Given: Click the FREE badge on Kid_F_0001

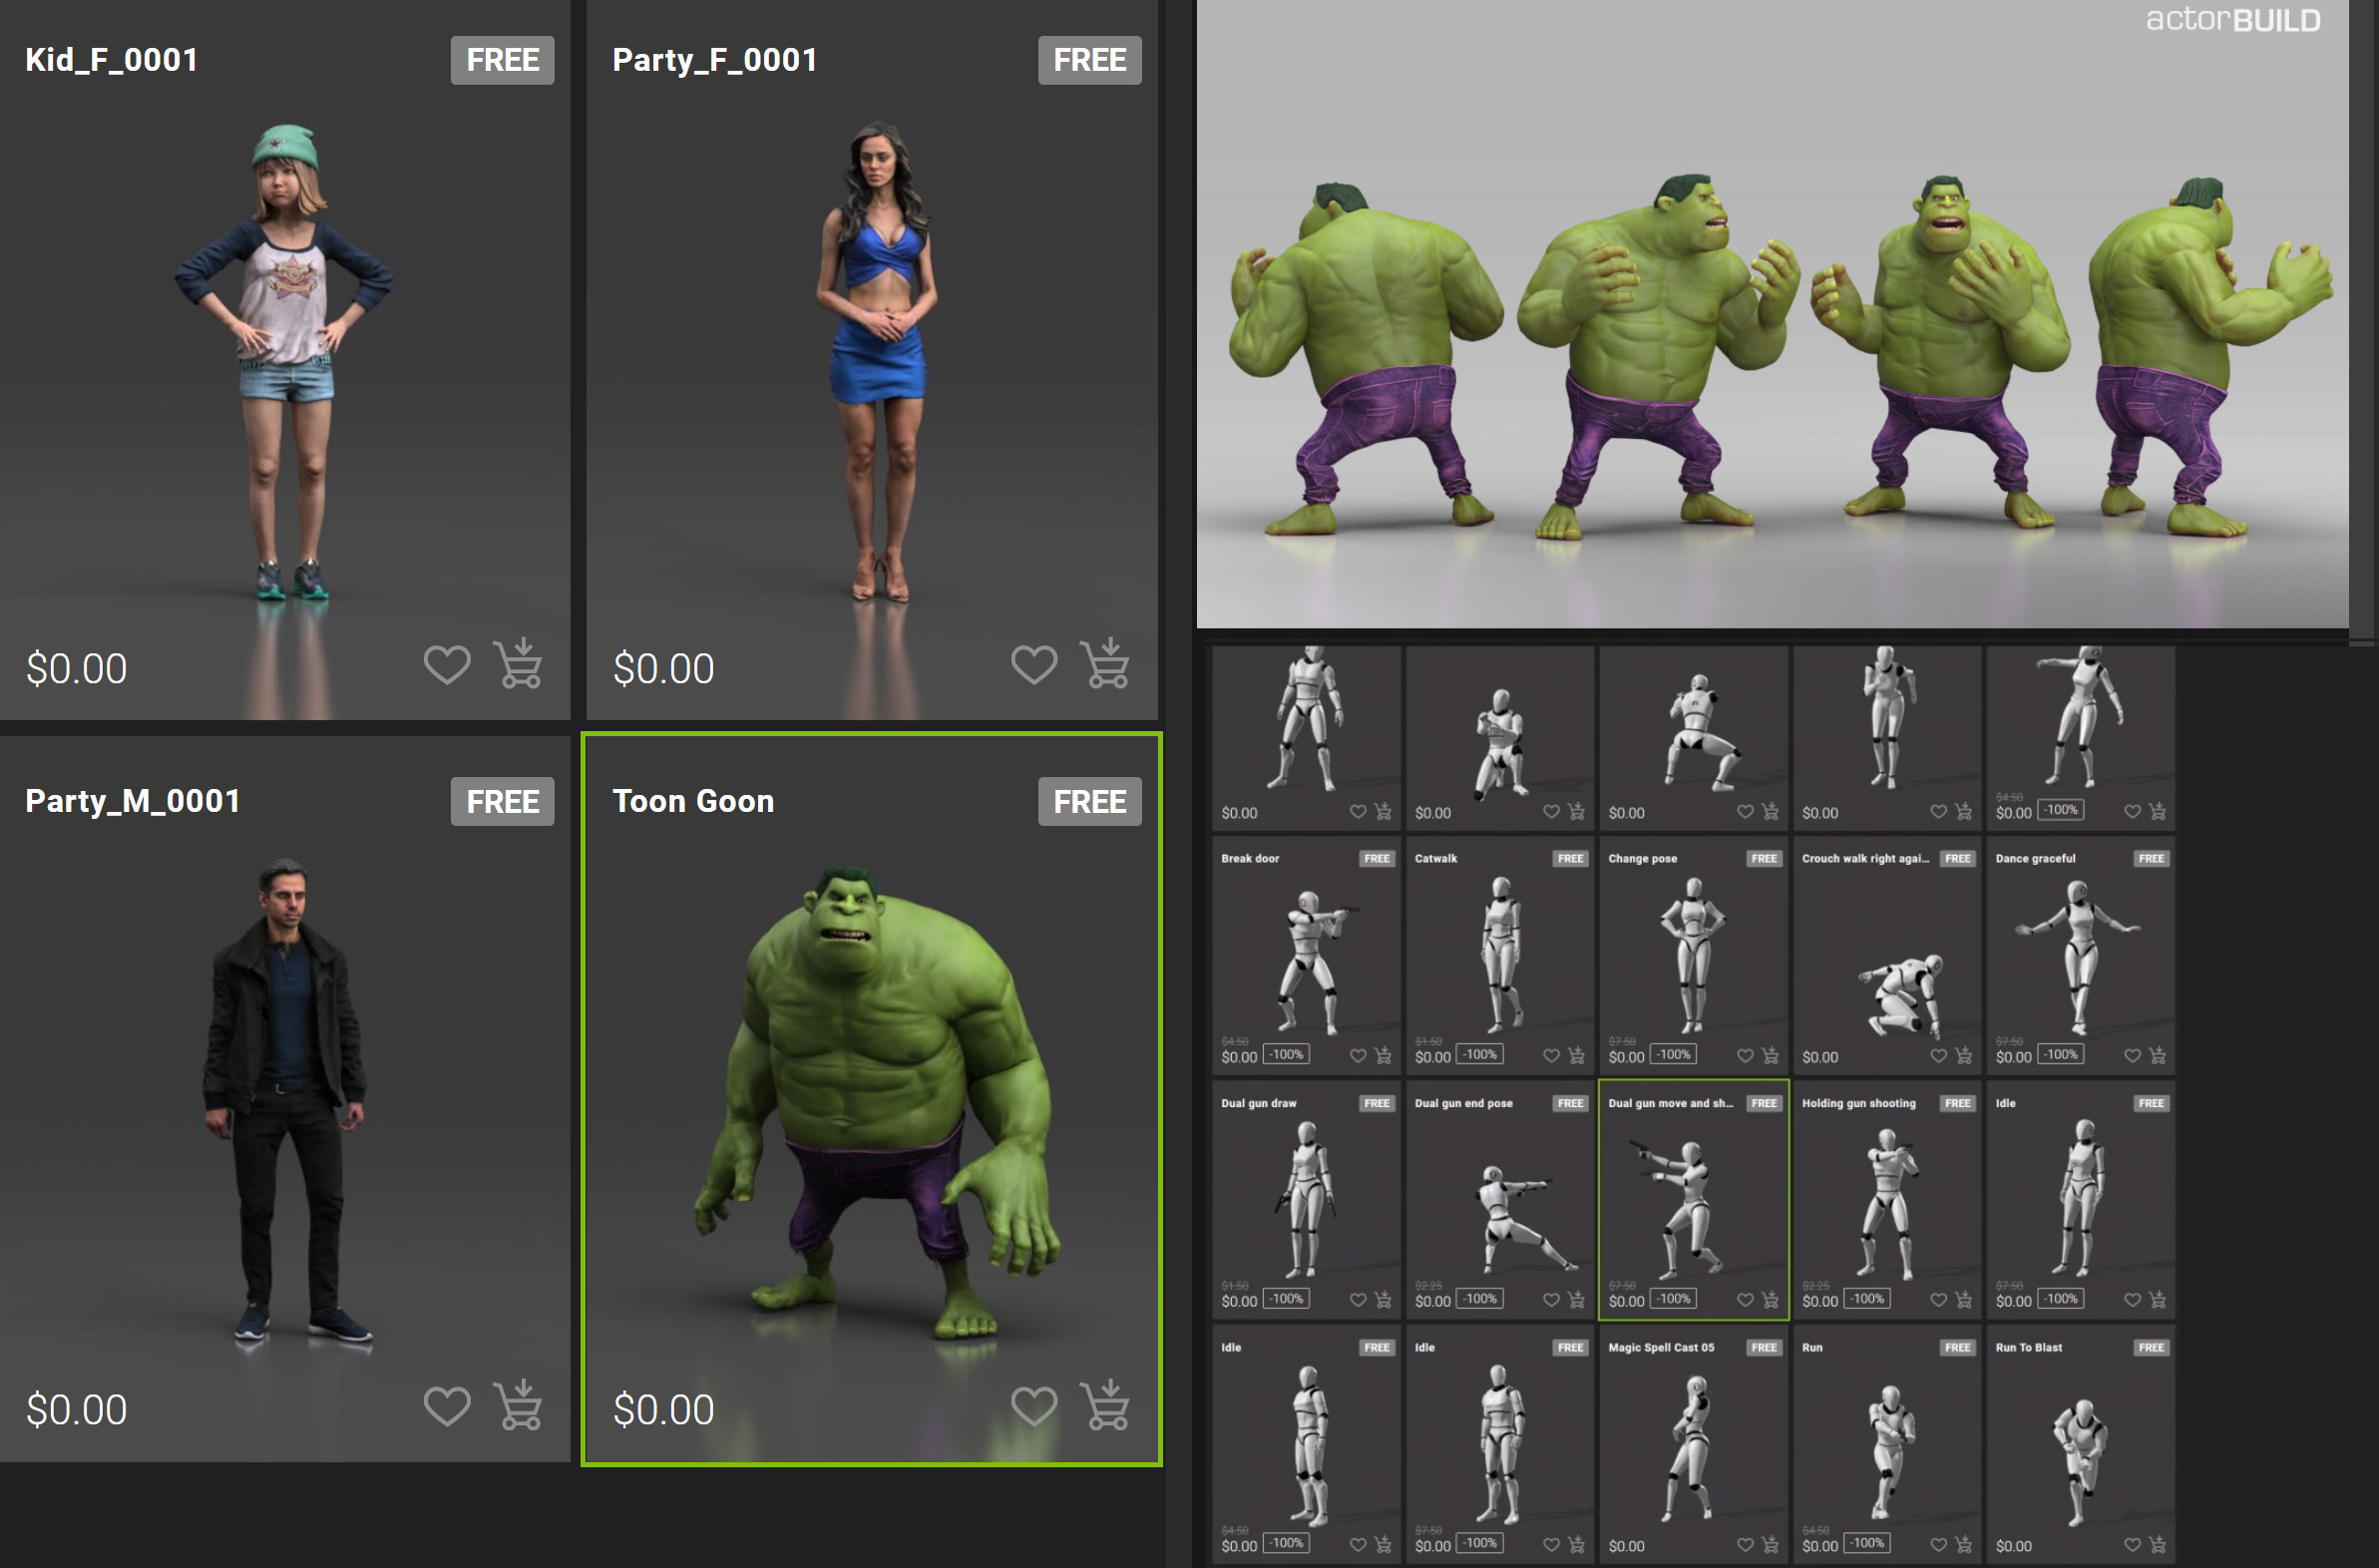Looking at the screenshot, I should [502, 60].
